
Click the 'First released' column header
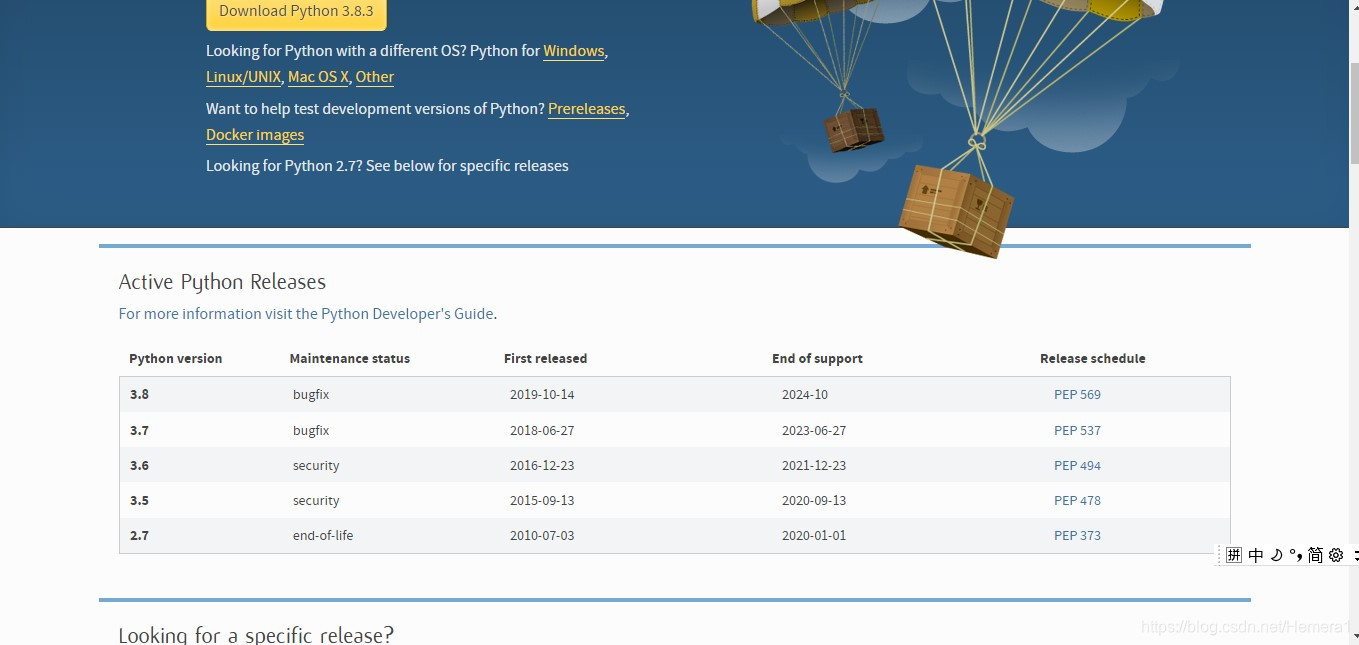tap(545, 359)
